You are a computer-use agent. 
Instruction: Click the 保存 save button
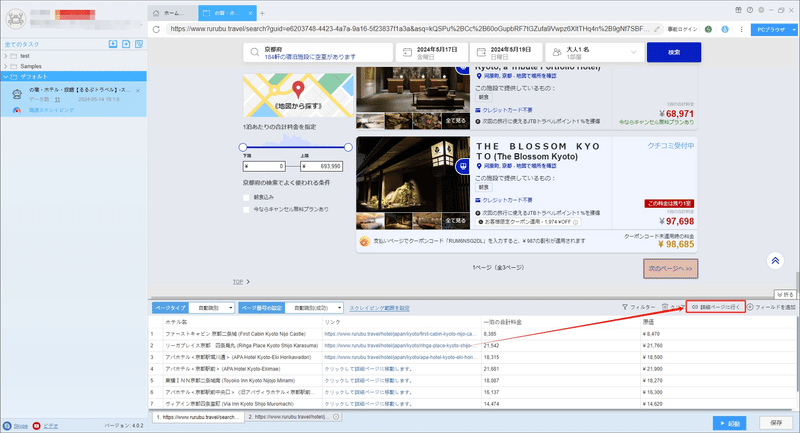776,423
